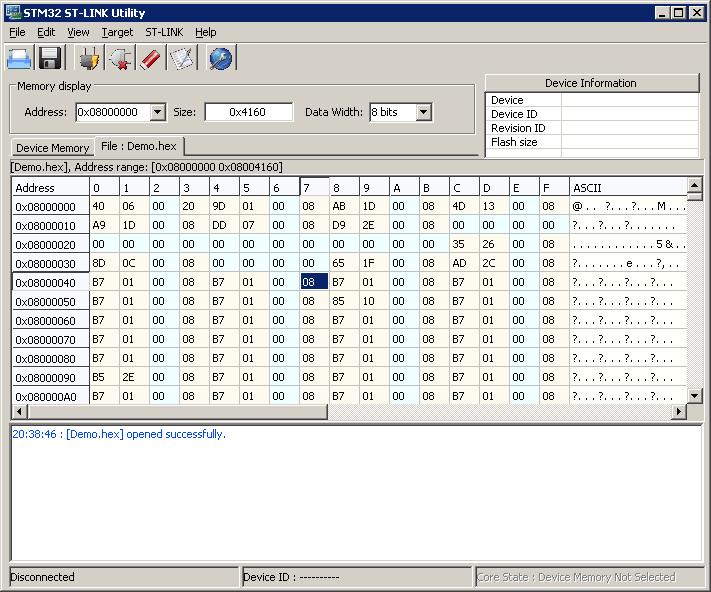Click the Address column header
This screenshot has height=592, width=711.
[x=50, y=188]
